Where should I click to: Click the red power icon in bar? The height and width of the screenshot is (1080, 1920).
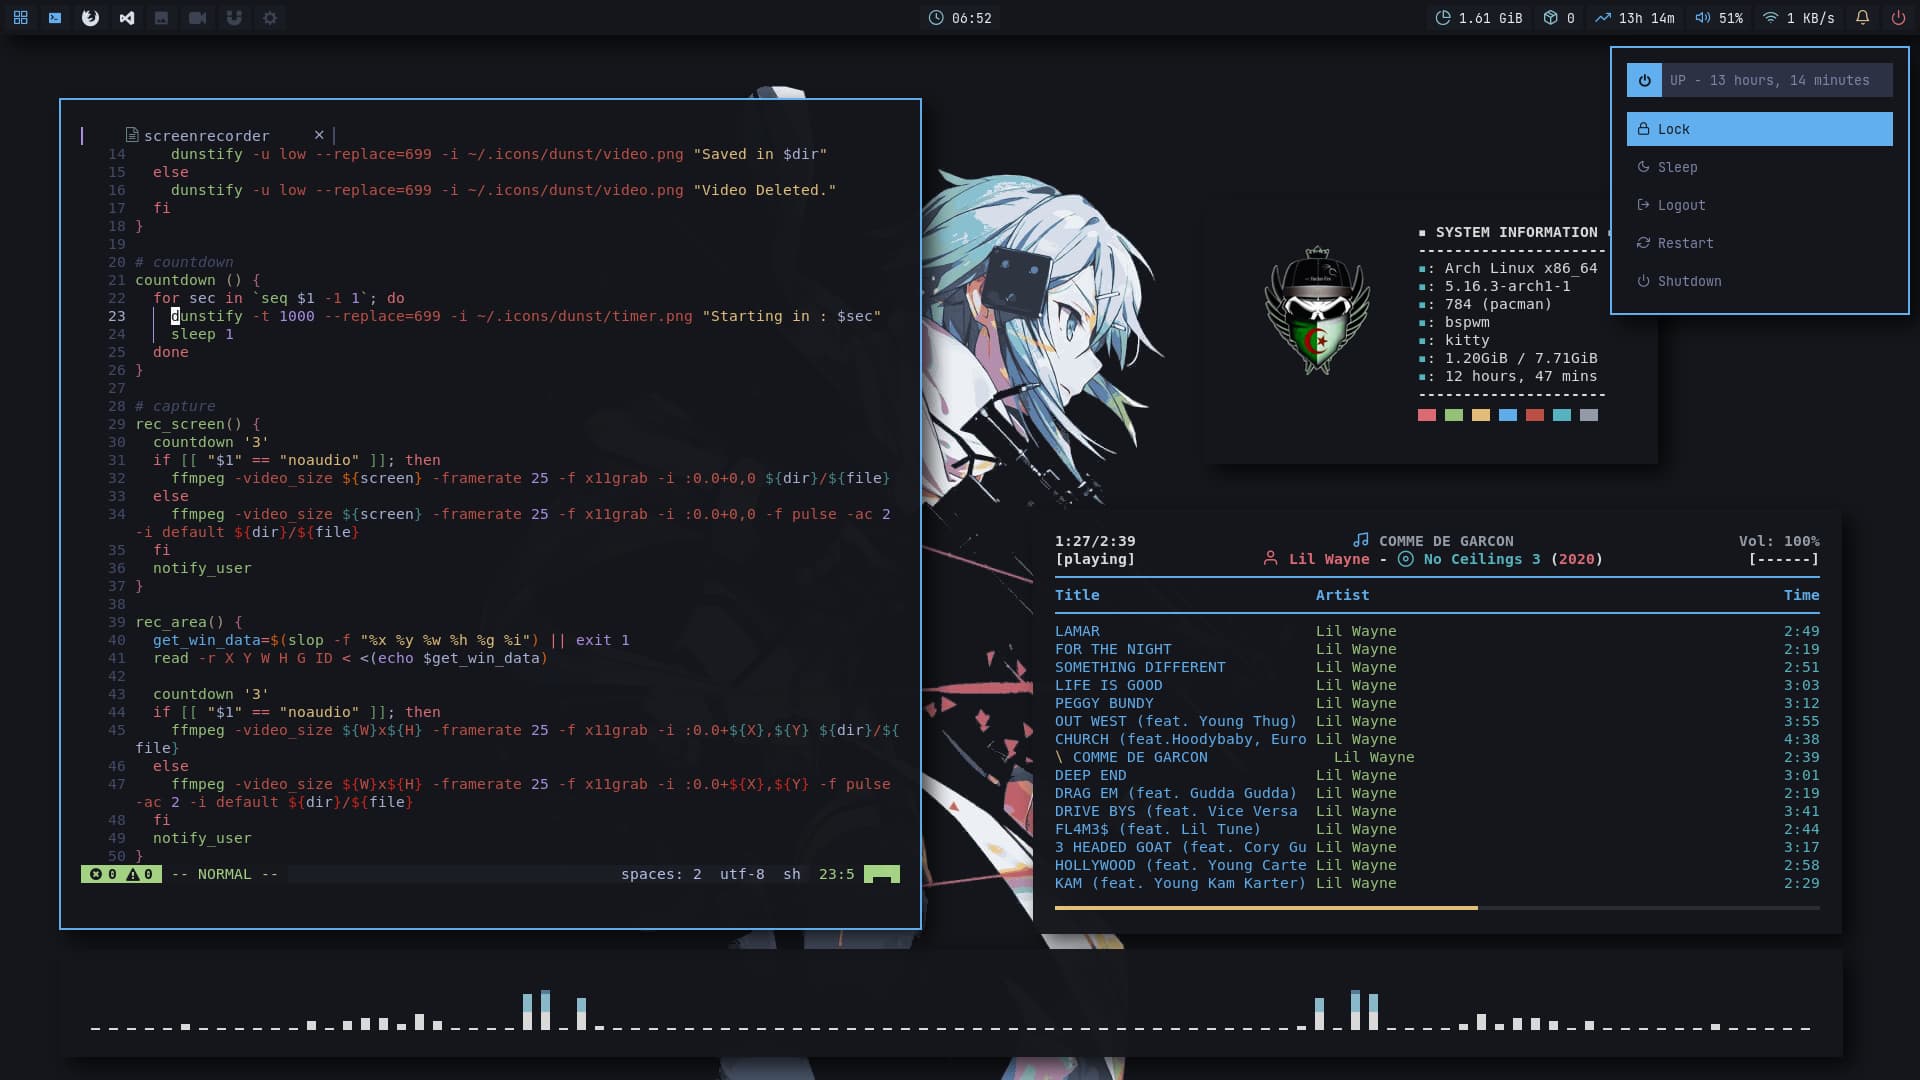pos(1898,18)
